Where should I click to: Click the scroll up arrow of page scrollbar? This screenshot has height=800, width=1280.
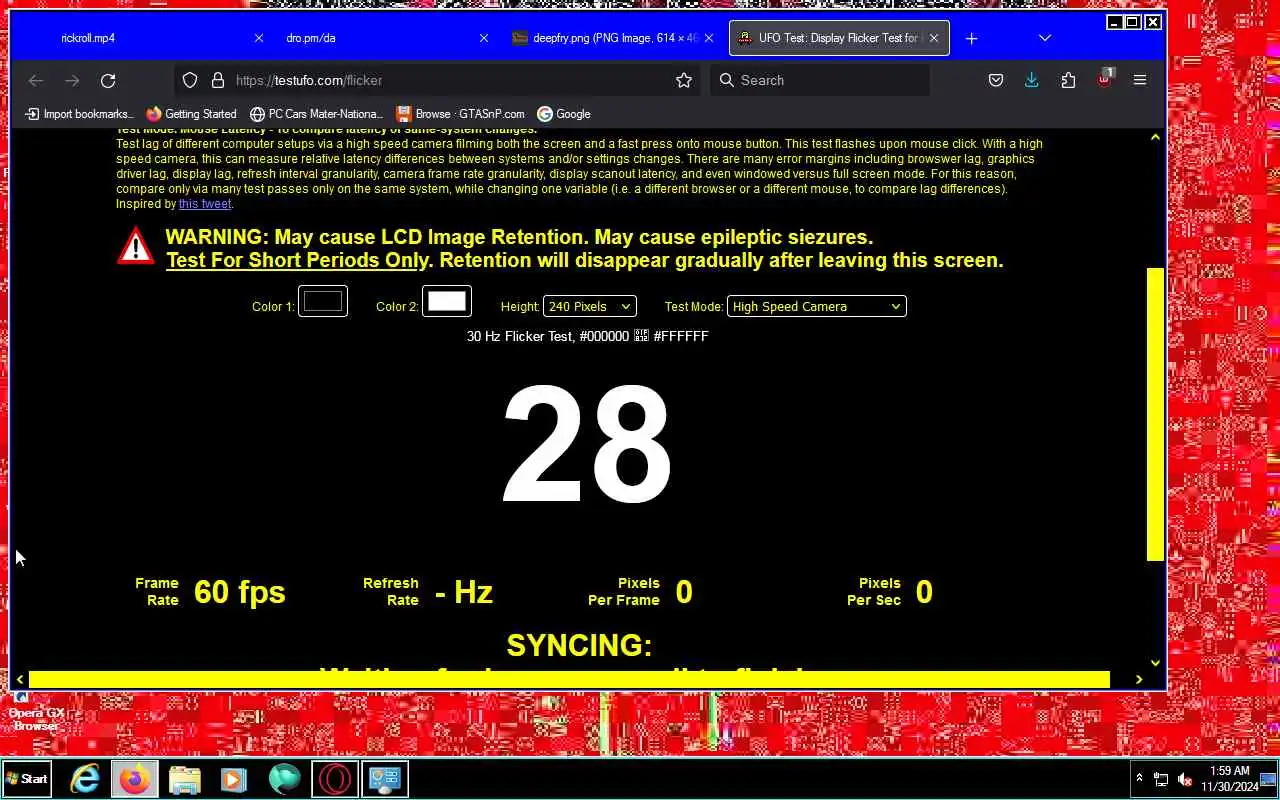coord(1155,137)
